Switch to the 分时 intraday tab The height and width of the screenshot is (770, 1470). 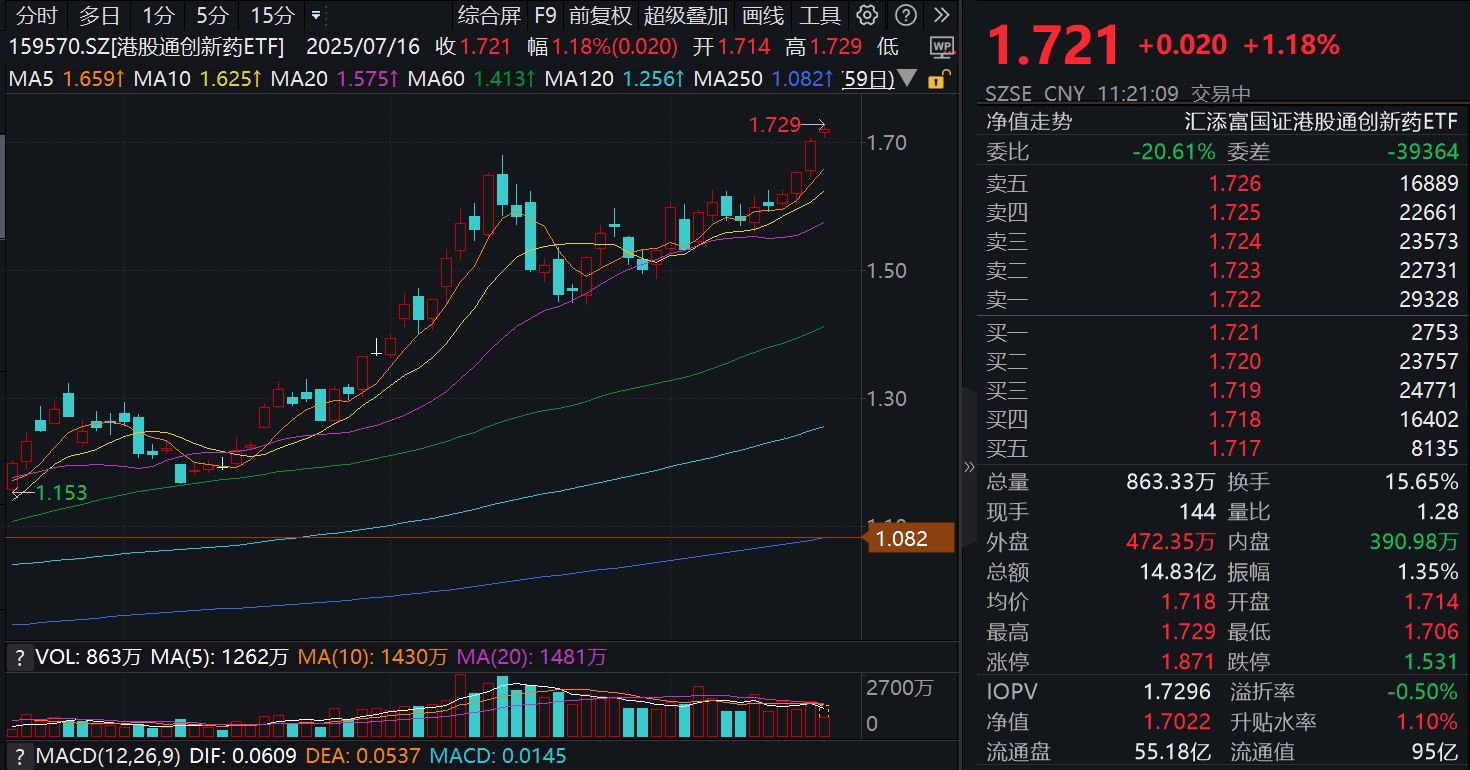click(36, 15)
